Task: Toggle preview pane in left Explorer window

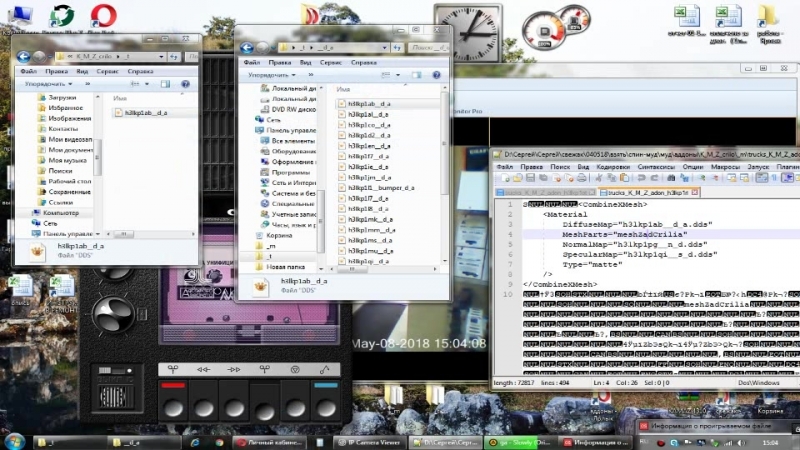Action: (x=165, y=84)
